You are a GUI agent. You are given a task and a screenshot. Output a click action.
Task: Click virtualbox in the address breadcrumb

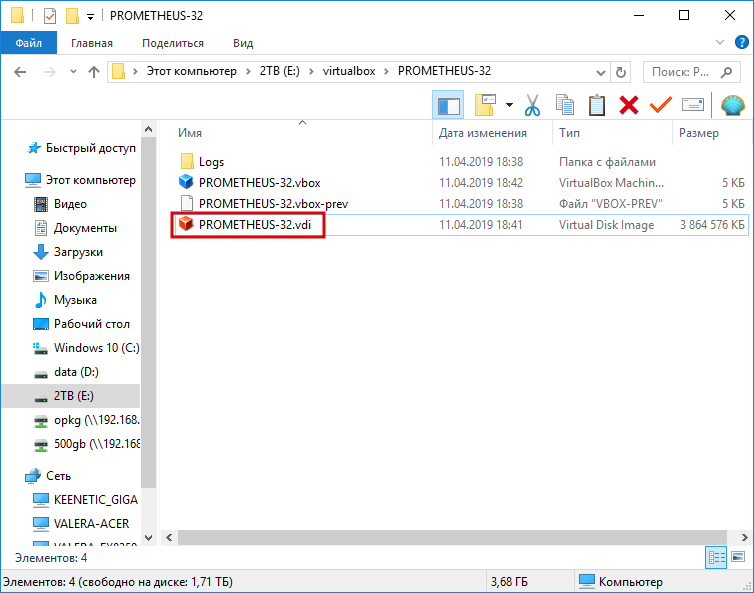coord(349,71)
